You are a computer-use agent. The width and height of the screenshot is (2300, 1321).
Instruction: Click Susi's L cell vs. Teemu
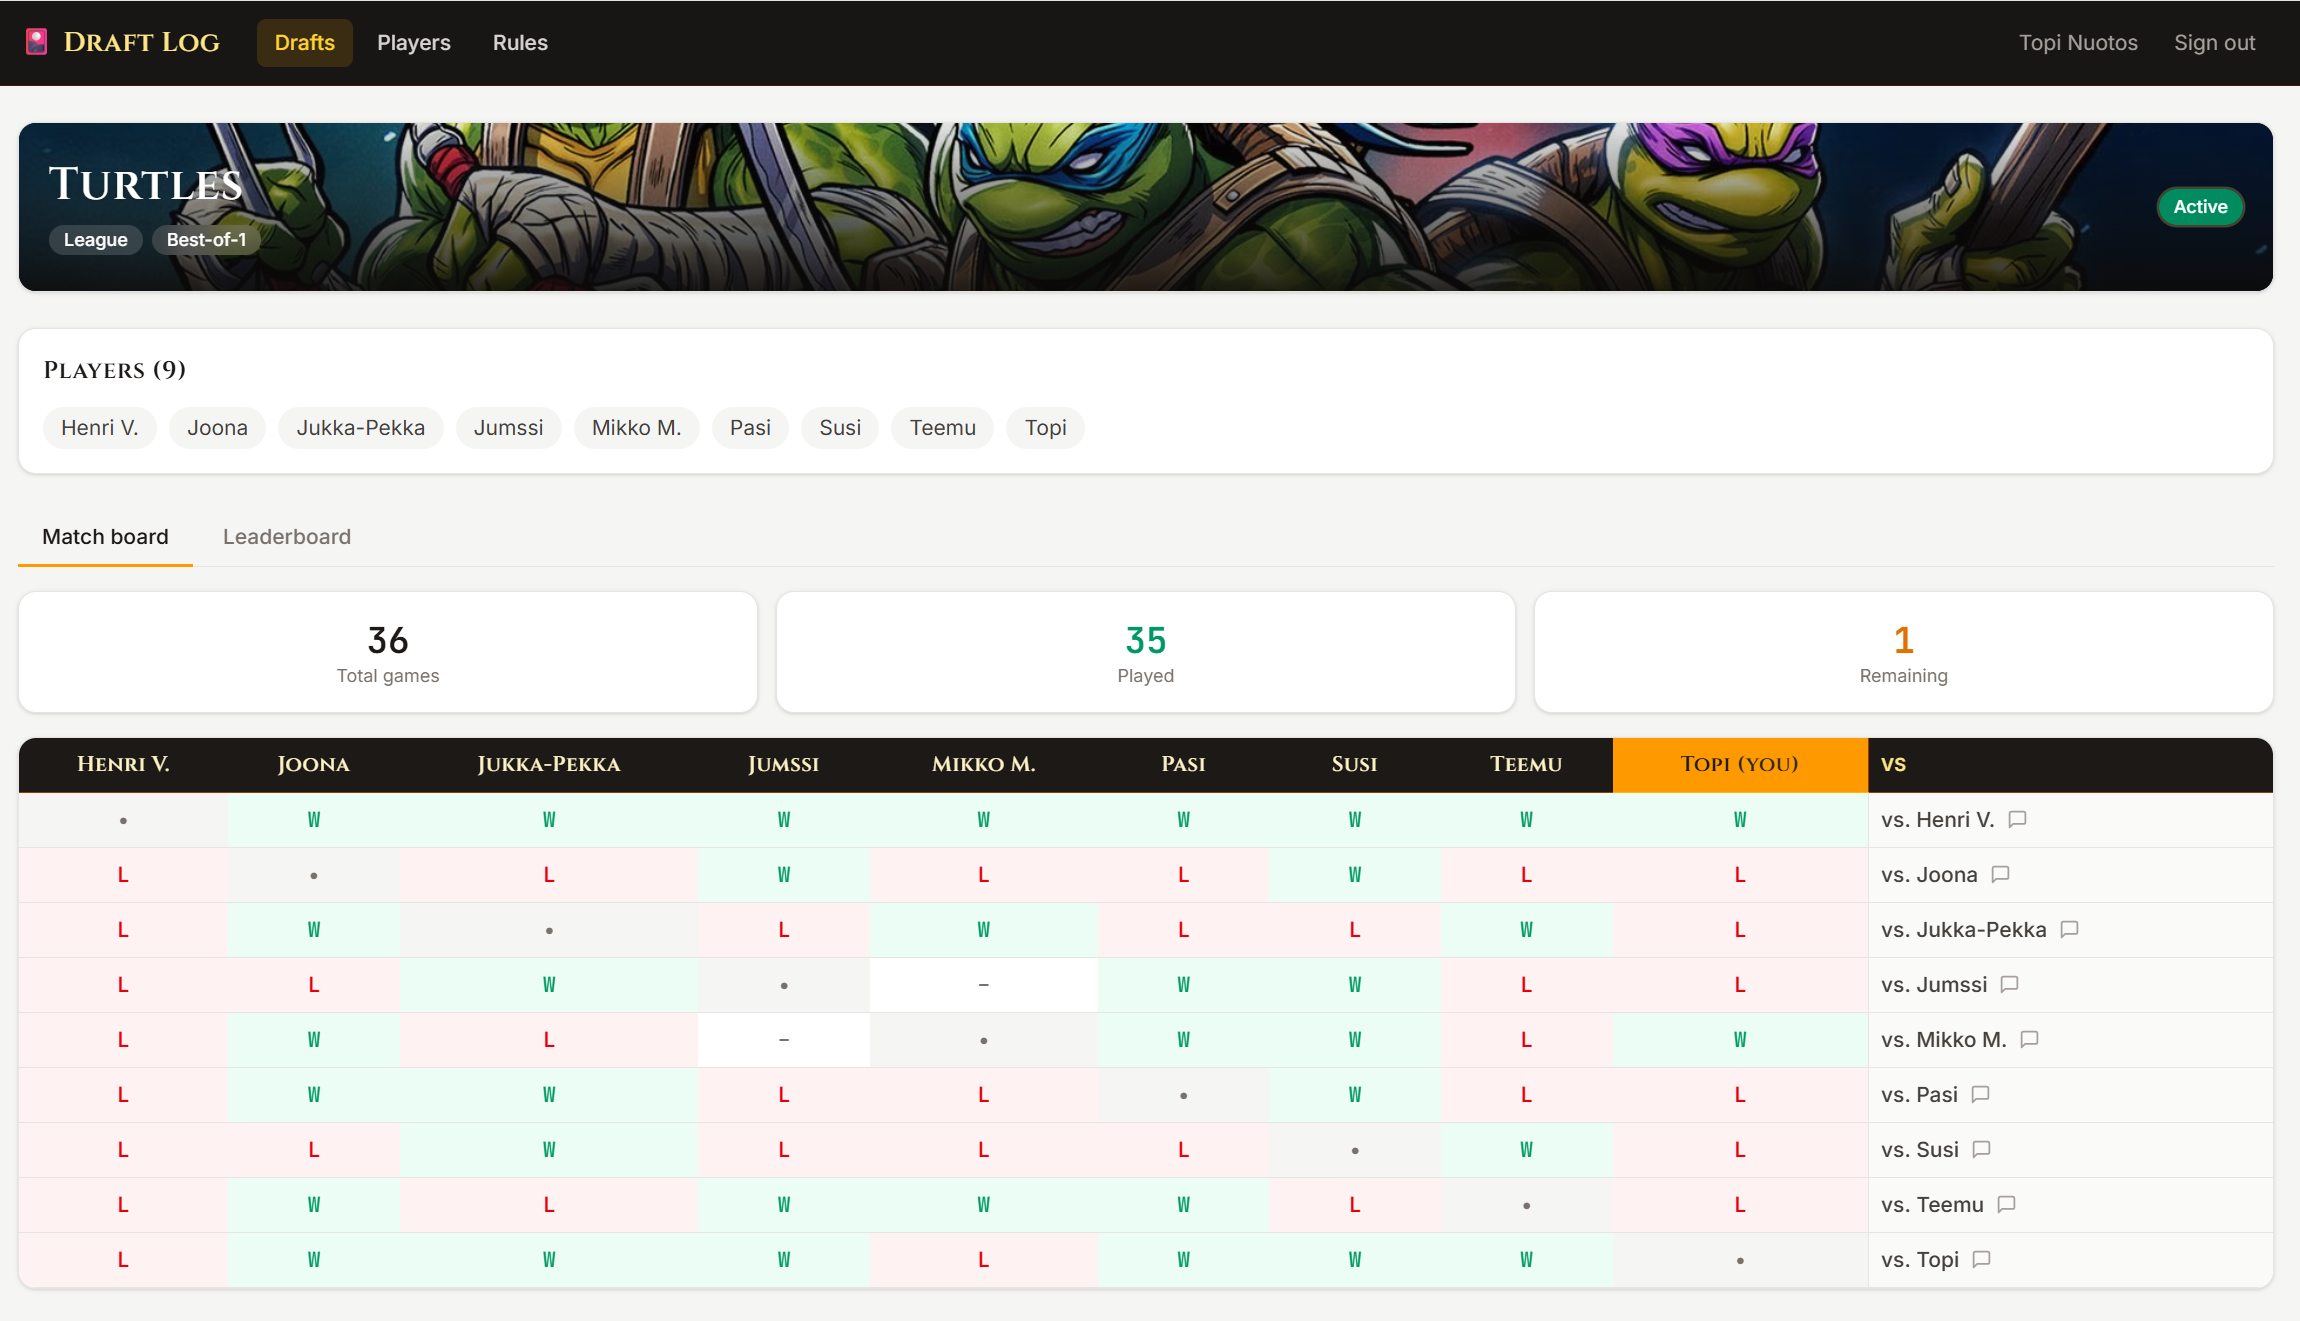click(1355, 1205)
